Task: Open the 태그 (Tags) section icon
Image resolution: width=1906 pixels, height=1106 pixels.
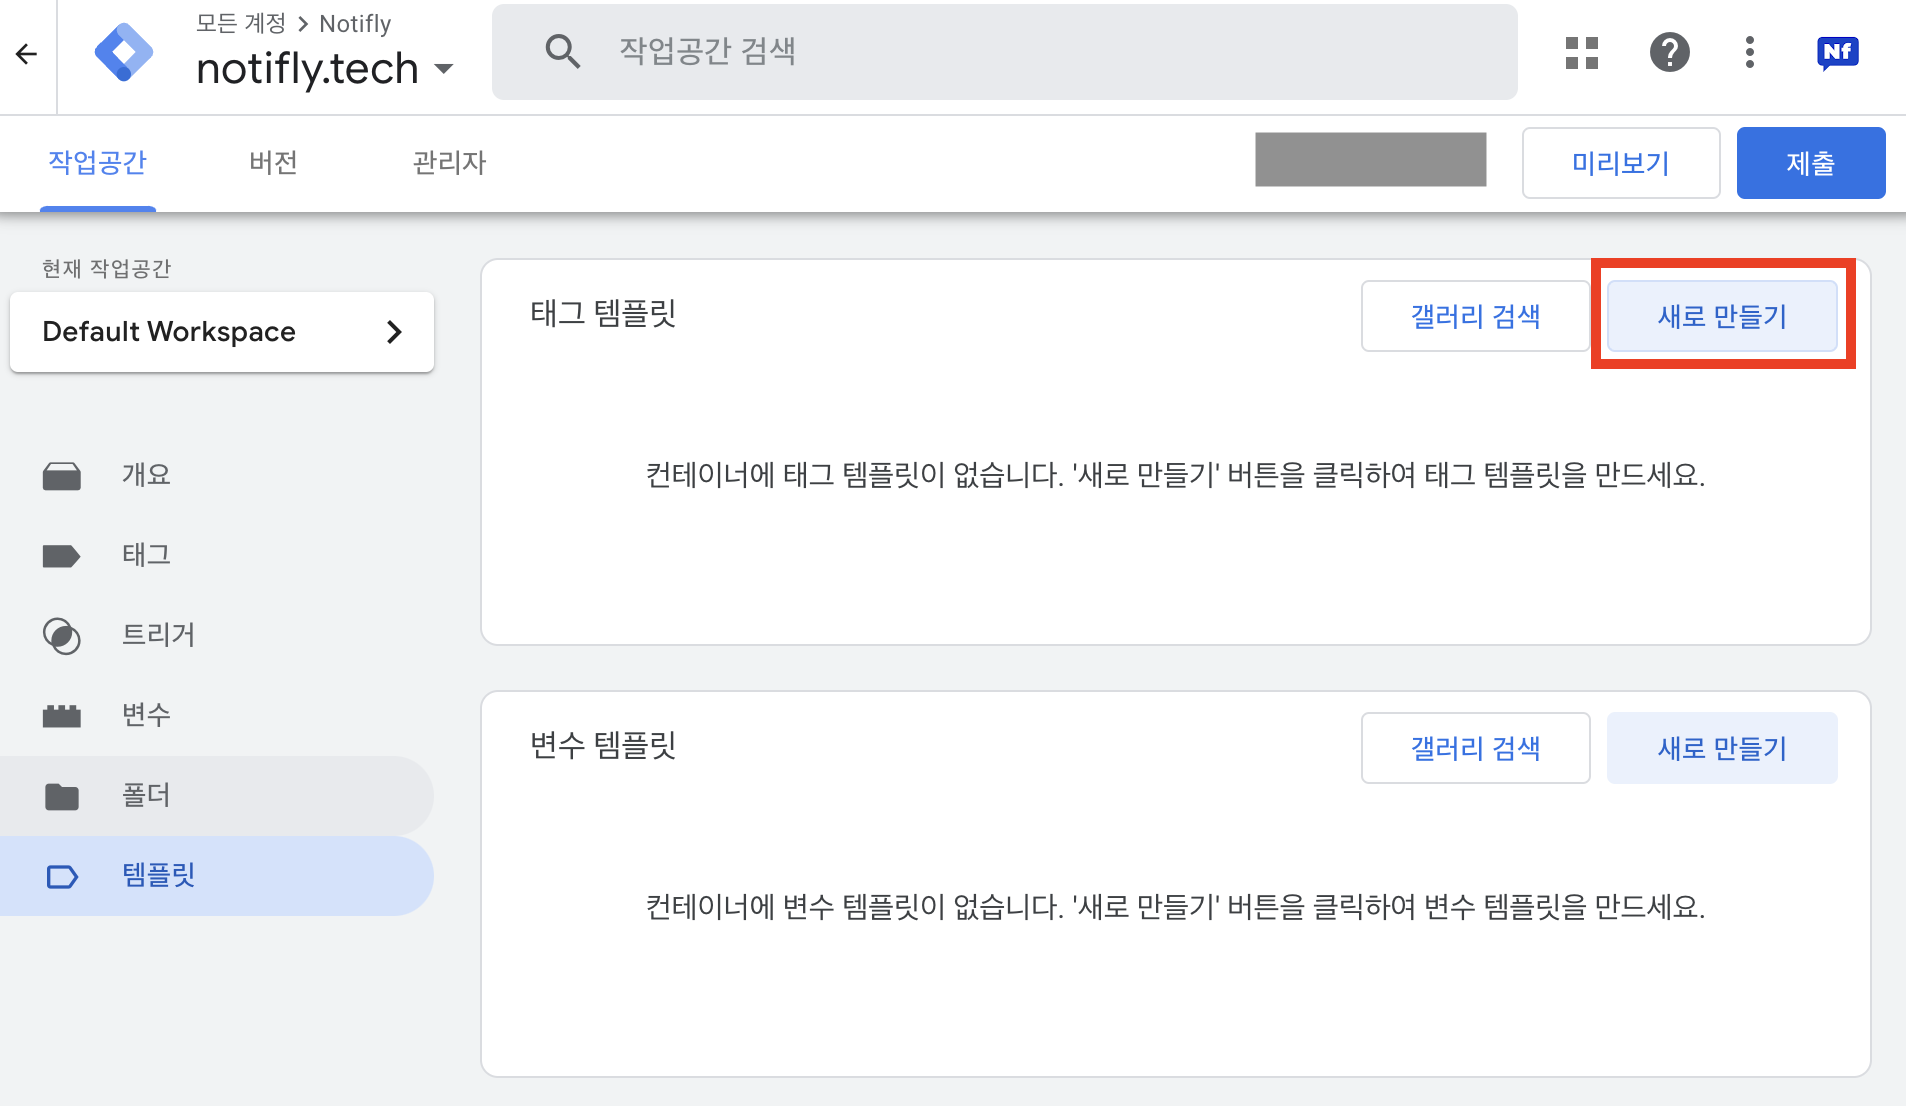Action: point(62,555)
